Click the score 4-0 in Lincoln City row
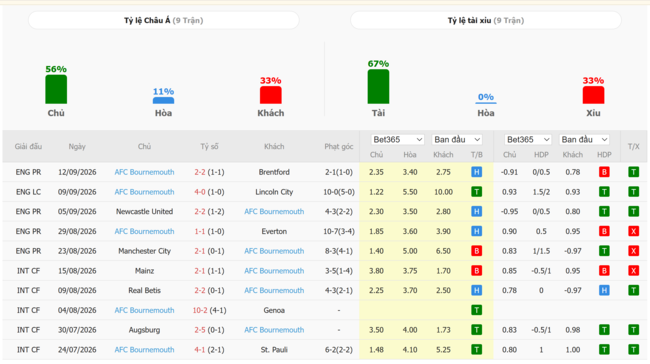This screenshot has width=650, height=364. pos(200,192)
